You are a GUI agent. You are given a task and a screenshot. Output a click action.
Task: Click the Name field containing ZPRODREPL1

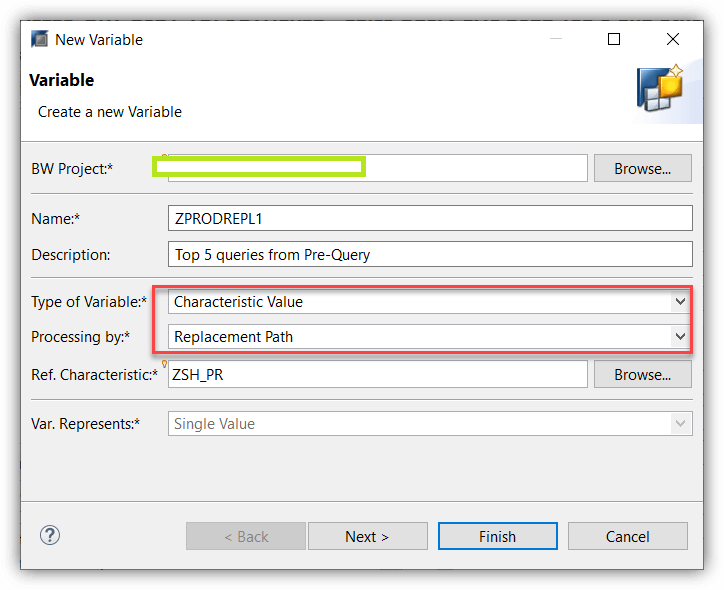coord(430,218)
